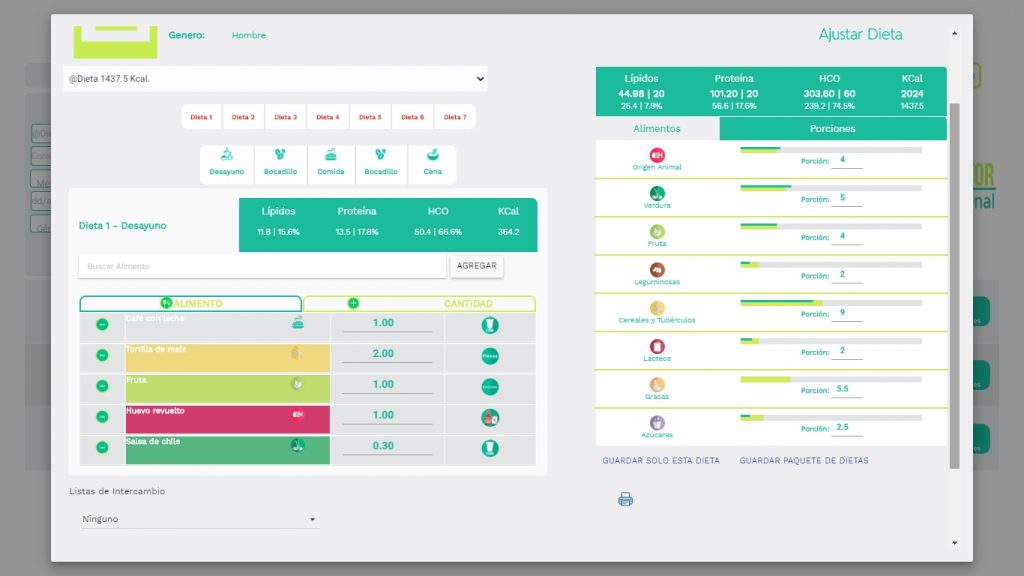Viewport: 1024px width, 576px height.
Task: Click the printer icon below the diet panel
Action: pyautogui.click(x=625, y=498)
